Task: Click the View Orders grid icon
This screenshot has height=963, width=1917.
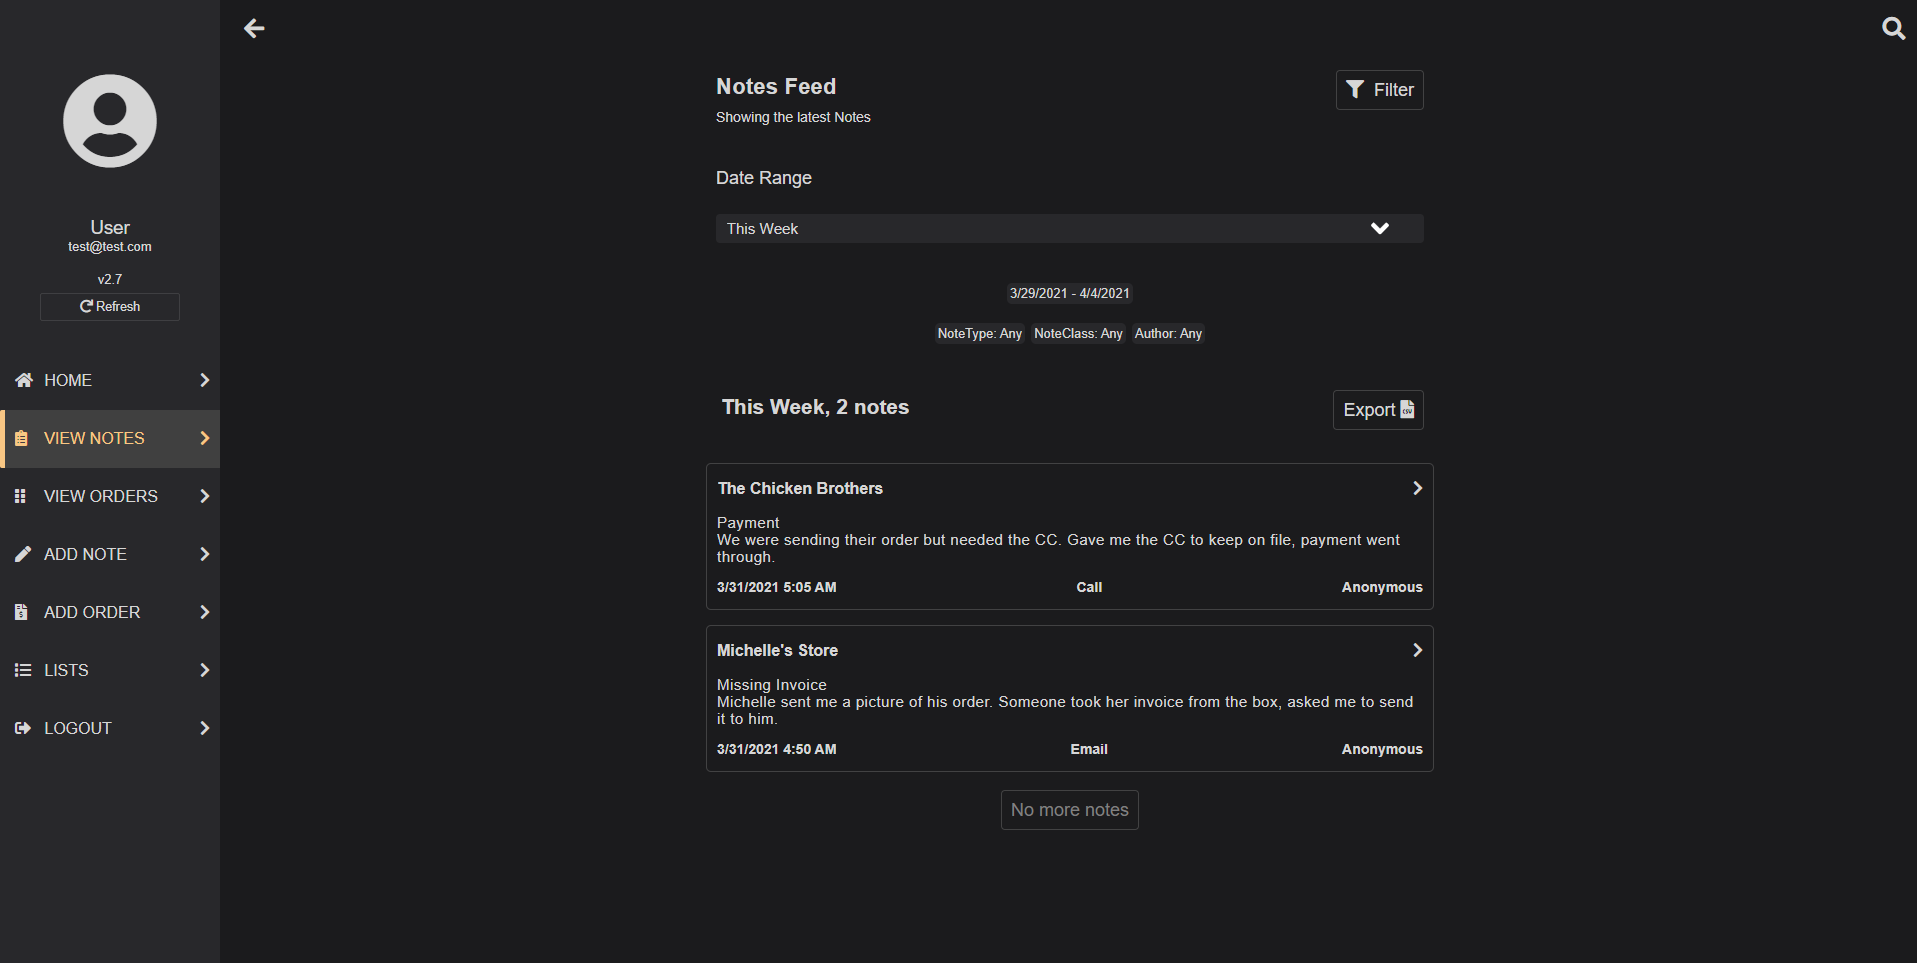Action: pyautogui.click(x=20, y=496)
